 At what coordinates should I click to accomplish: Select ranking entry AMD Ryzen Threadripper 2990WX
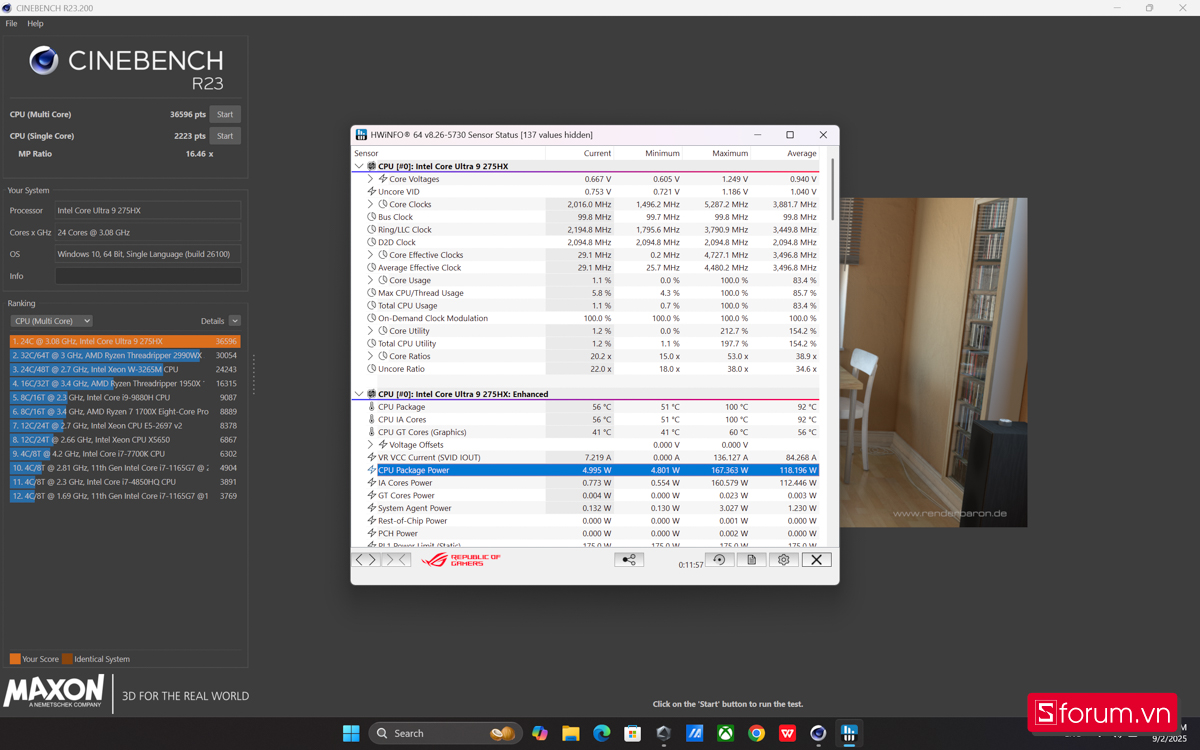click(x=125, y=355)
